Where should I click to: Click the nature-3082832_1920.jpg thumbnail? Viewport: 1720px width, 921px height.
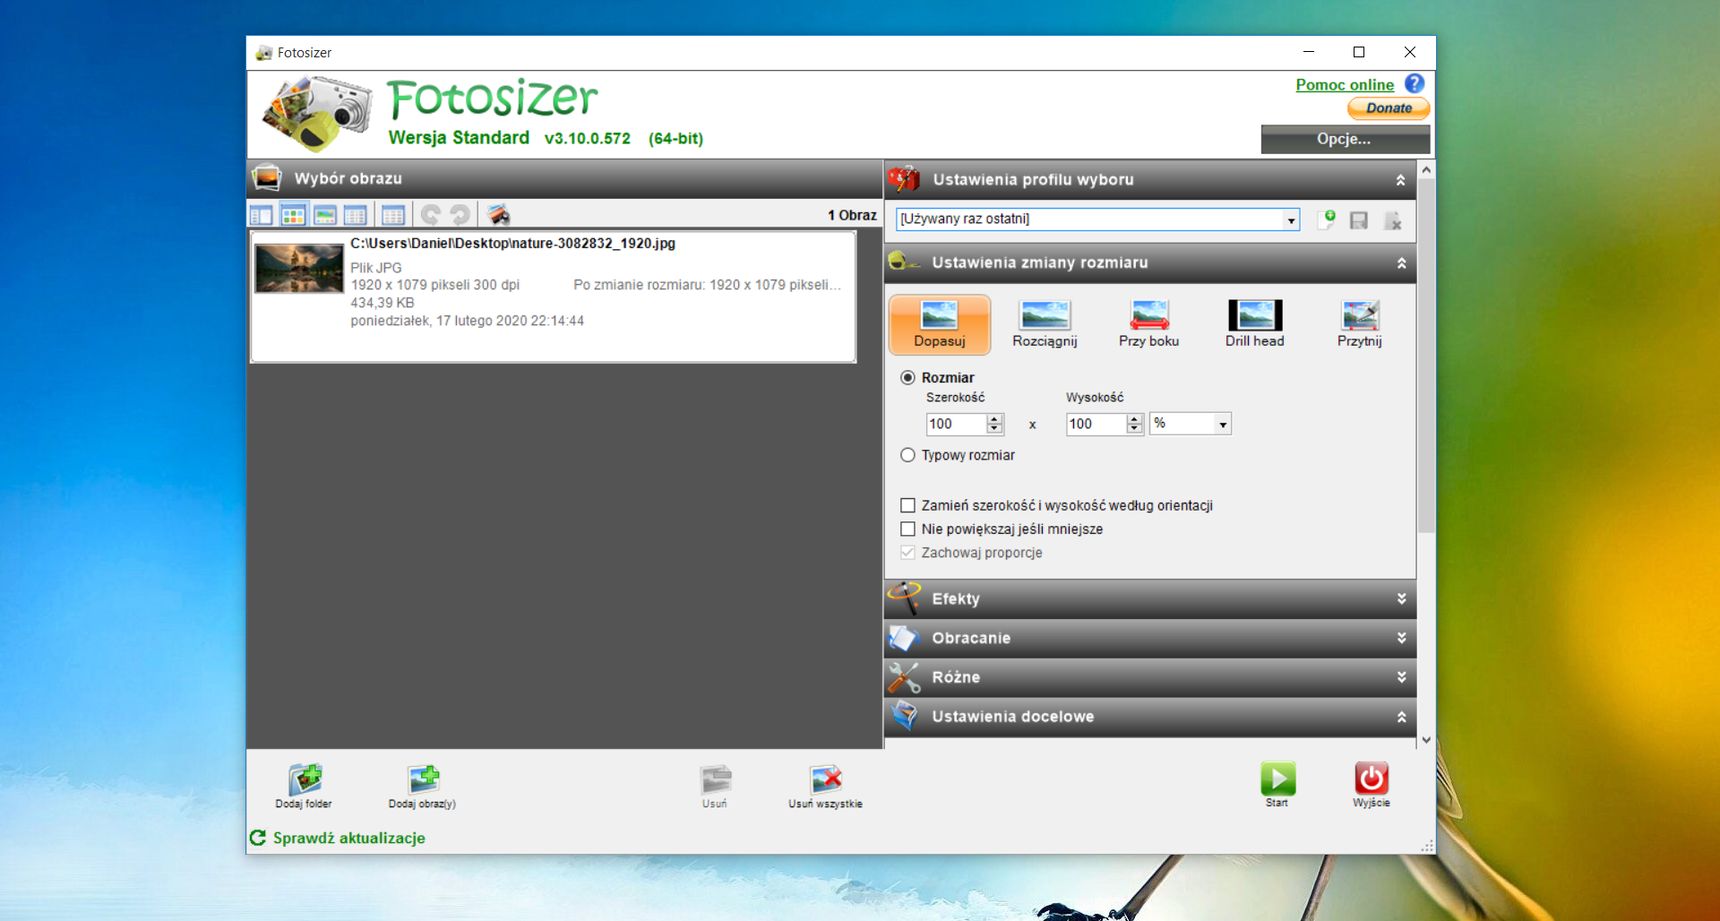click(x=299, y=268)
